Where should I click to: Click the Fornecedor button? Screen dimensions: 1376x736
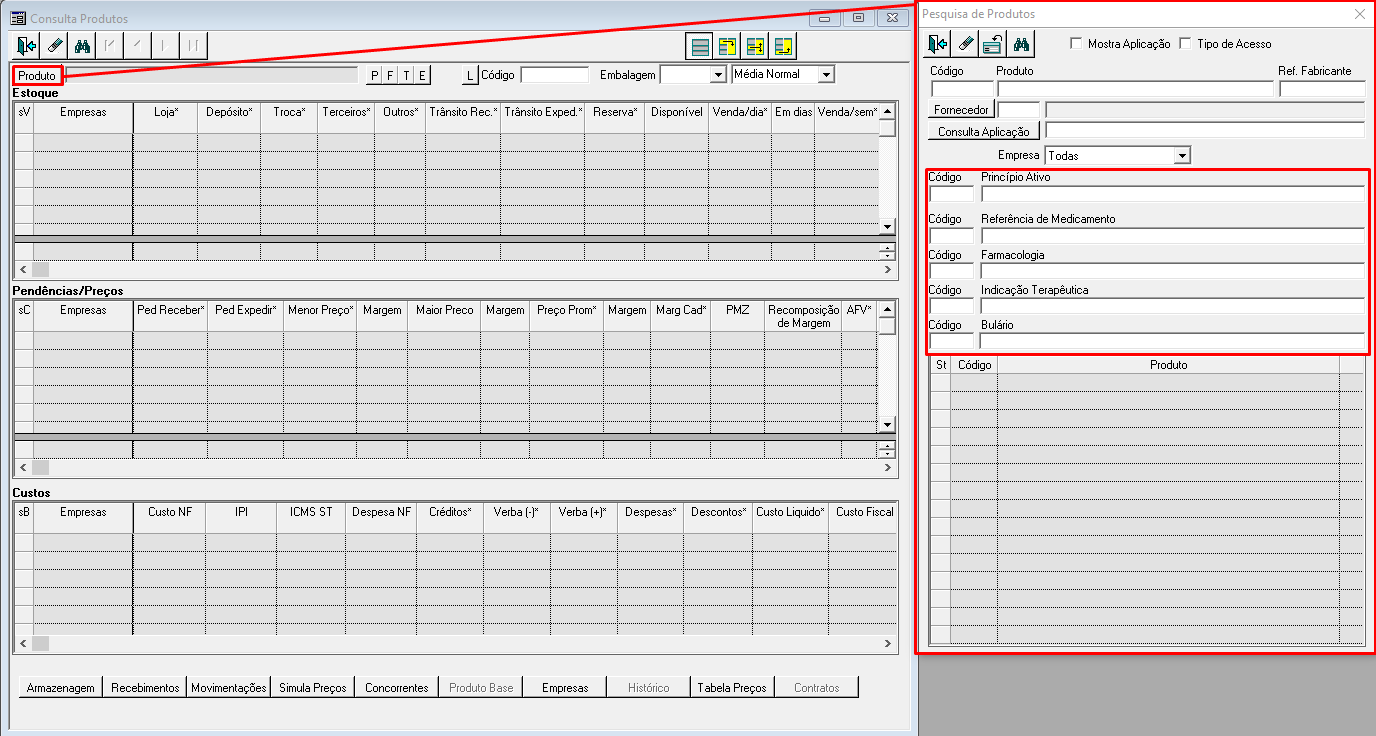coord(961,110)
